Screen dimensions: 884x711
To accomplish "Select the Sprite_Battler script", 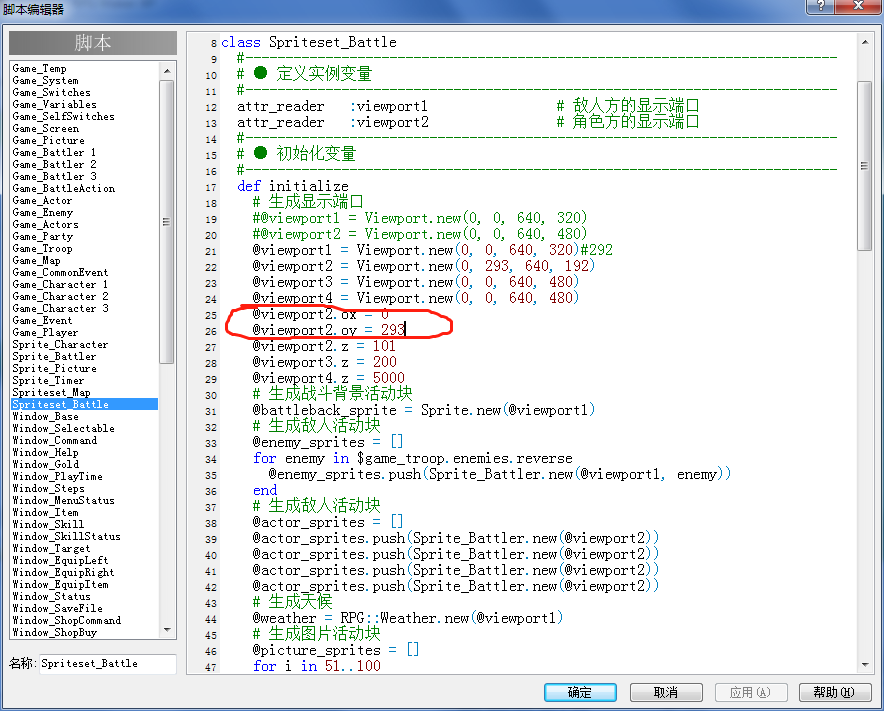I will 54,356.
